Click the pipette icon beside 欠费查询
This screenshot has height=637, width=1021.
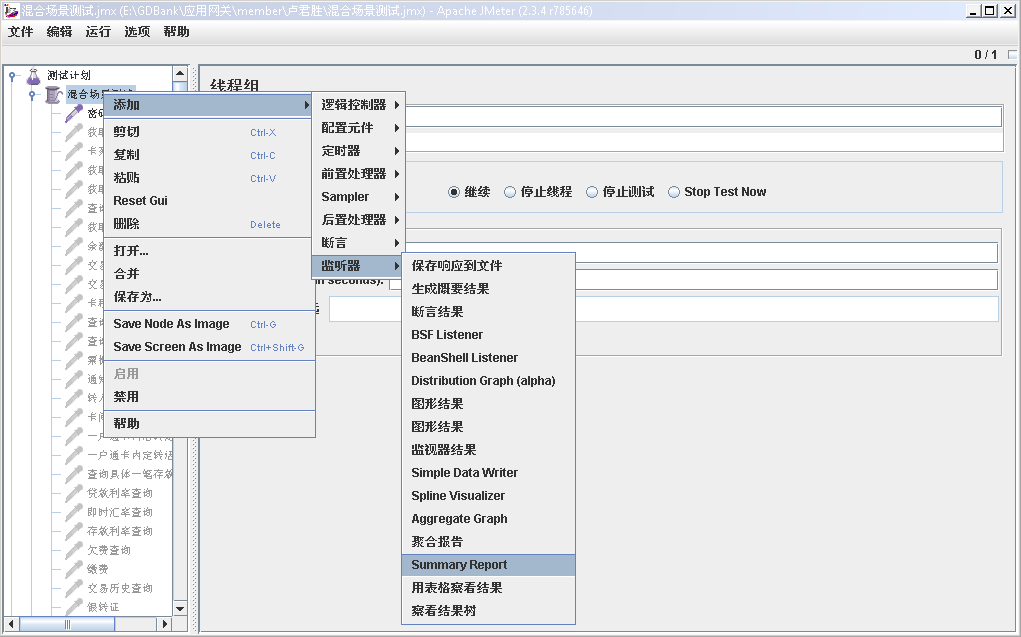[x=74, y=550]
